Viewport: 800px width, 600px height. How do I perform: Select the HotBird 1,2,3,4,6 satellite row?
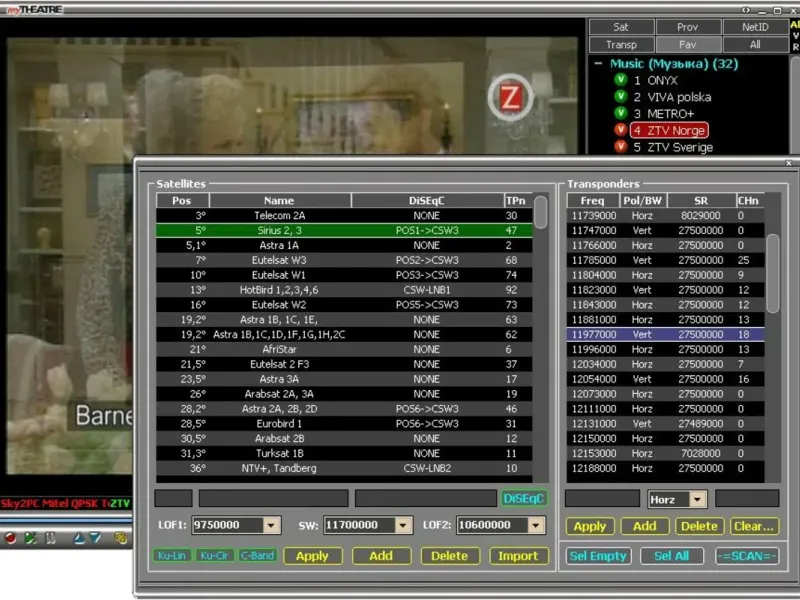(x=344, y=290)
